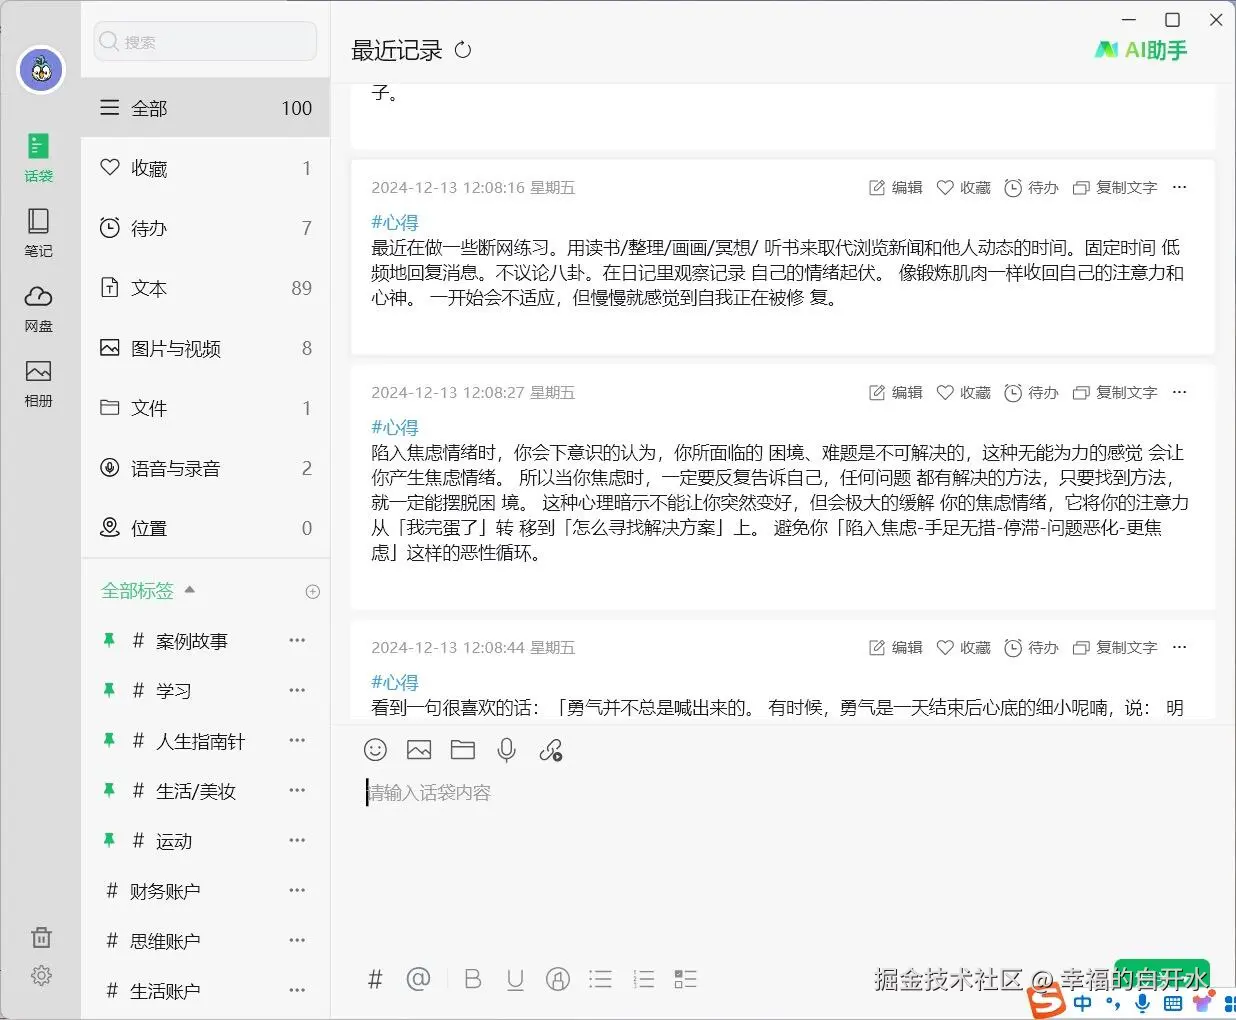Insert a mention with @ button
The height and width of the screenshot is (1020, 1236).
(x=419, y=979)
